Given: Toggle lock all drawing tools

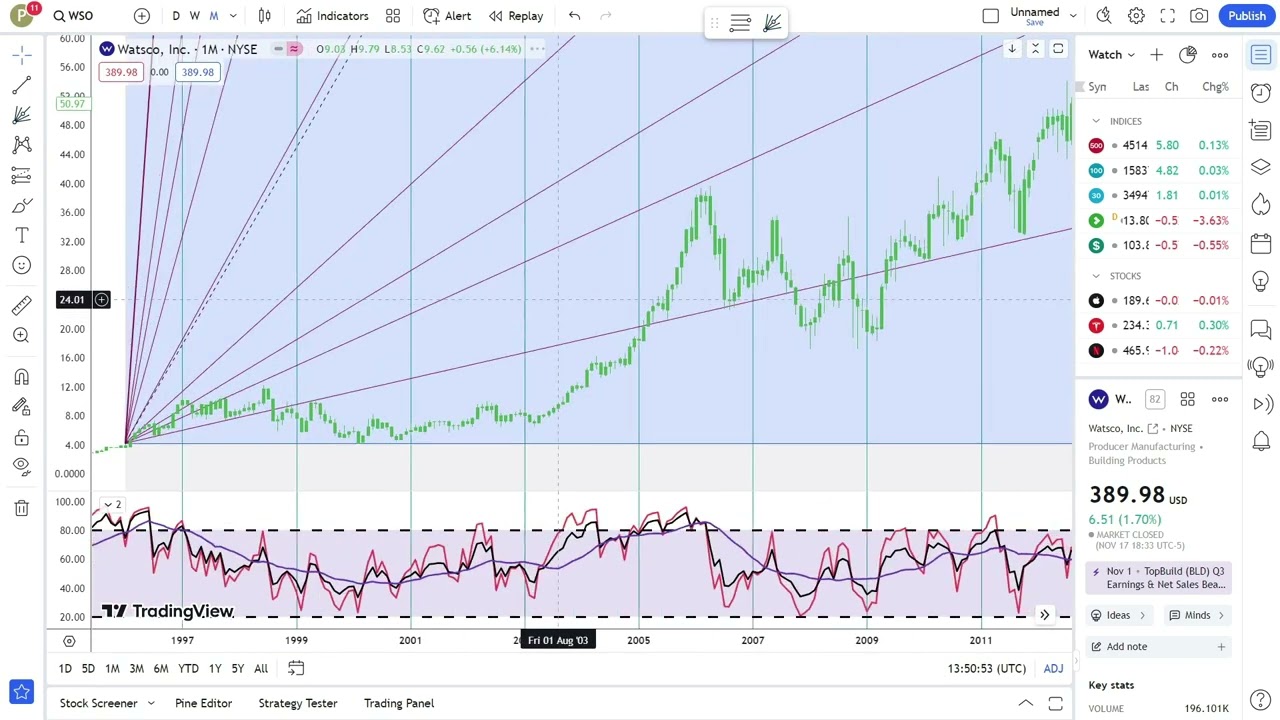Looking at the screenshot, I should [x=21, y=437].
